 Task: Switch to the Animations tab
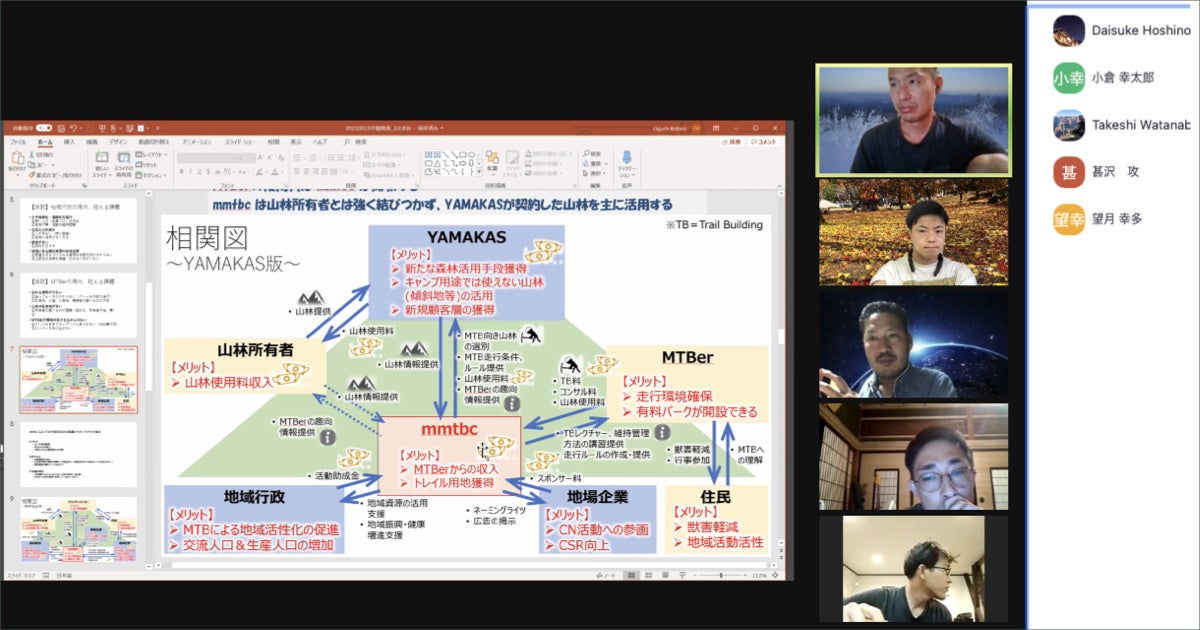click(x=197, y=142)
